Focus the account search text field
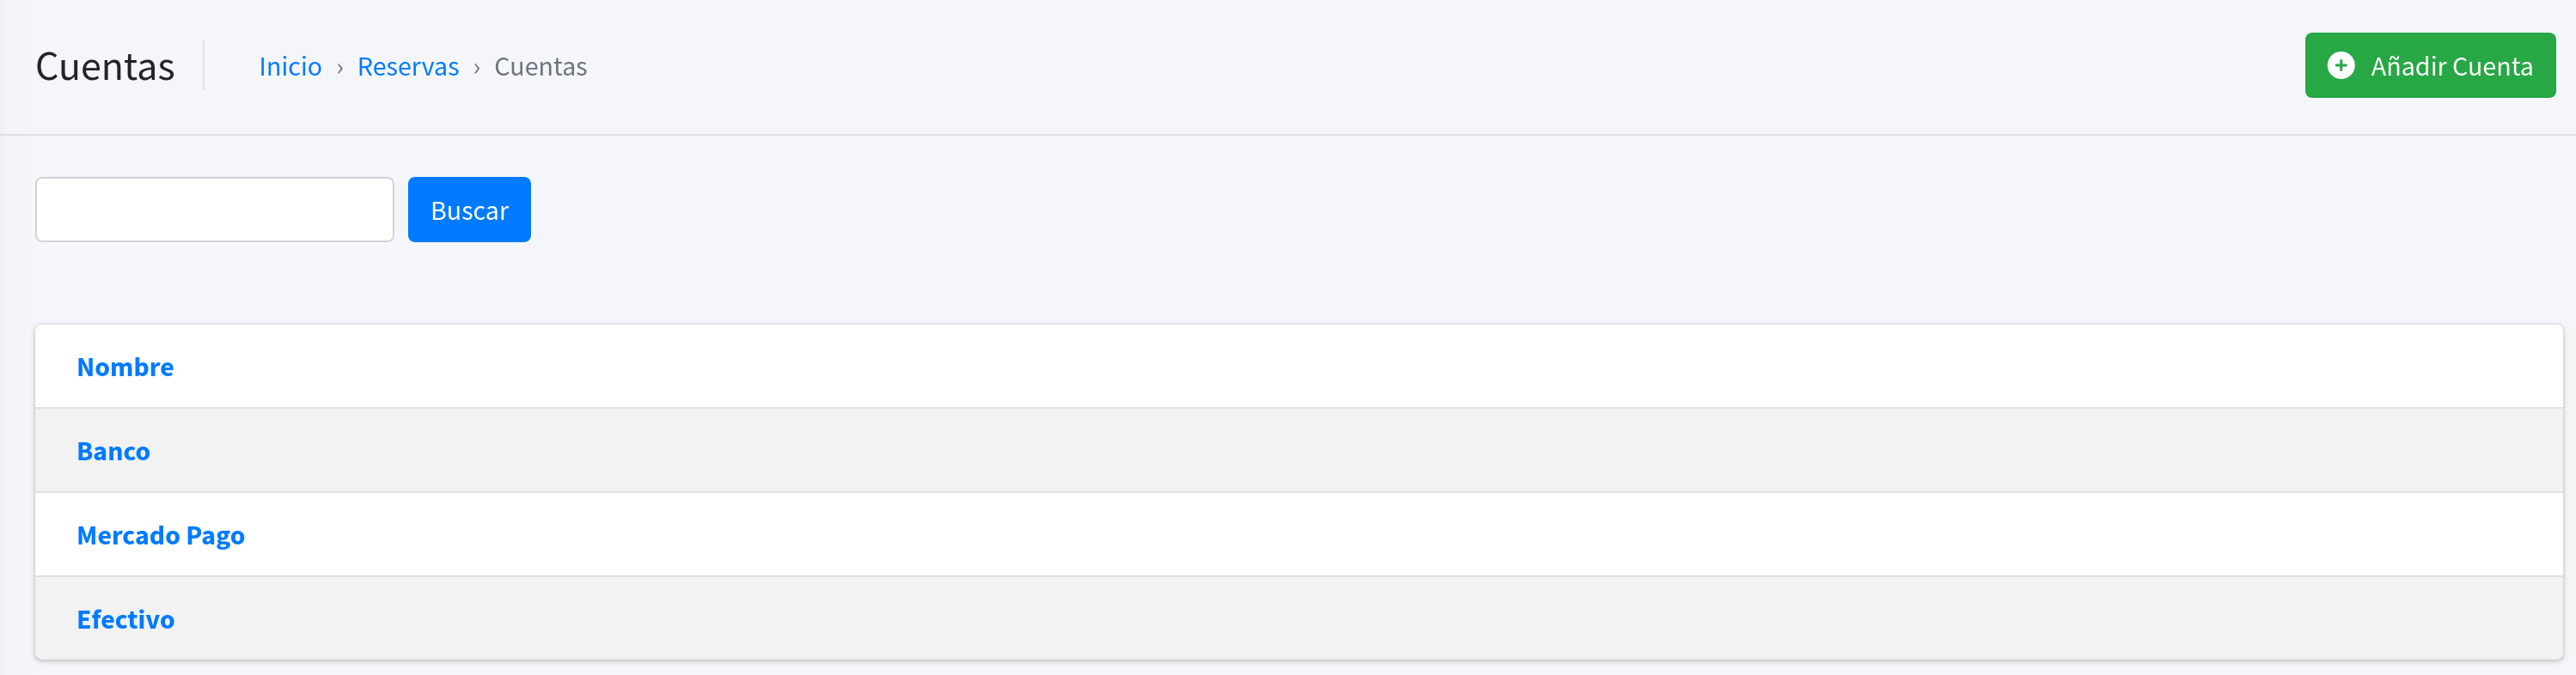The height and width of the screenshot is (675, 2576). (214, 210)
